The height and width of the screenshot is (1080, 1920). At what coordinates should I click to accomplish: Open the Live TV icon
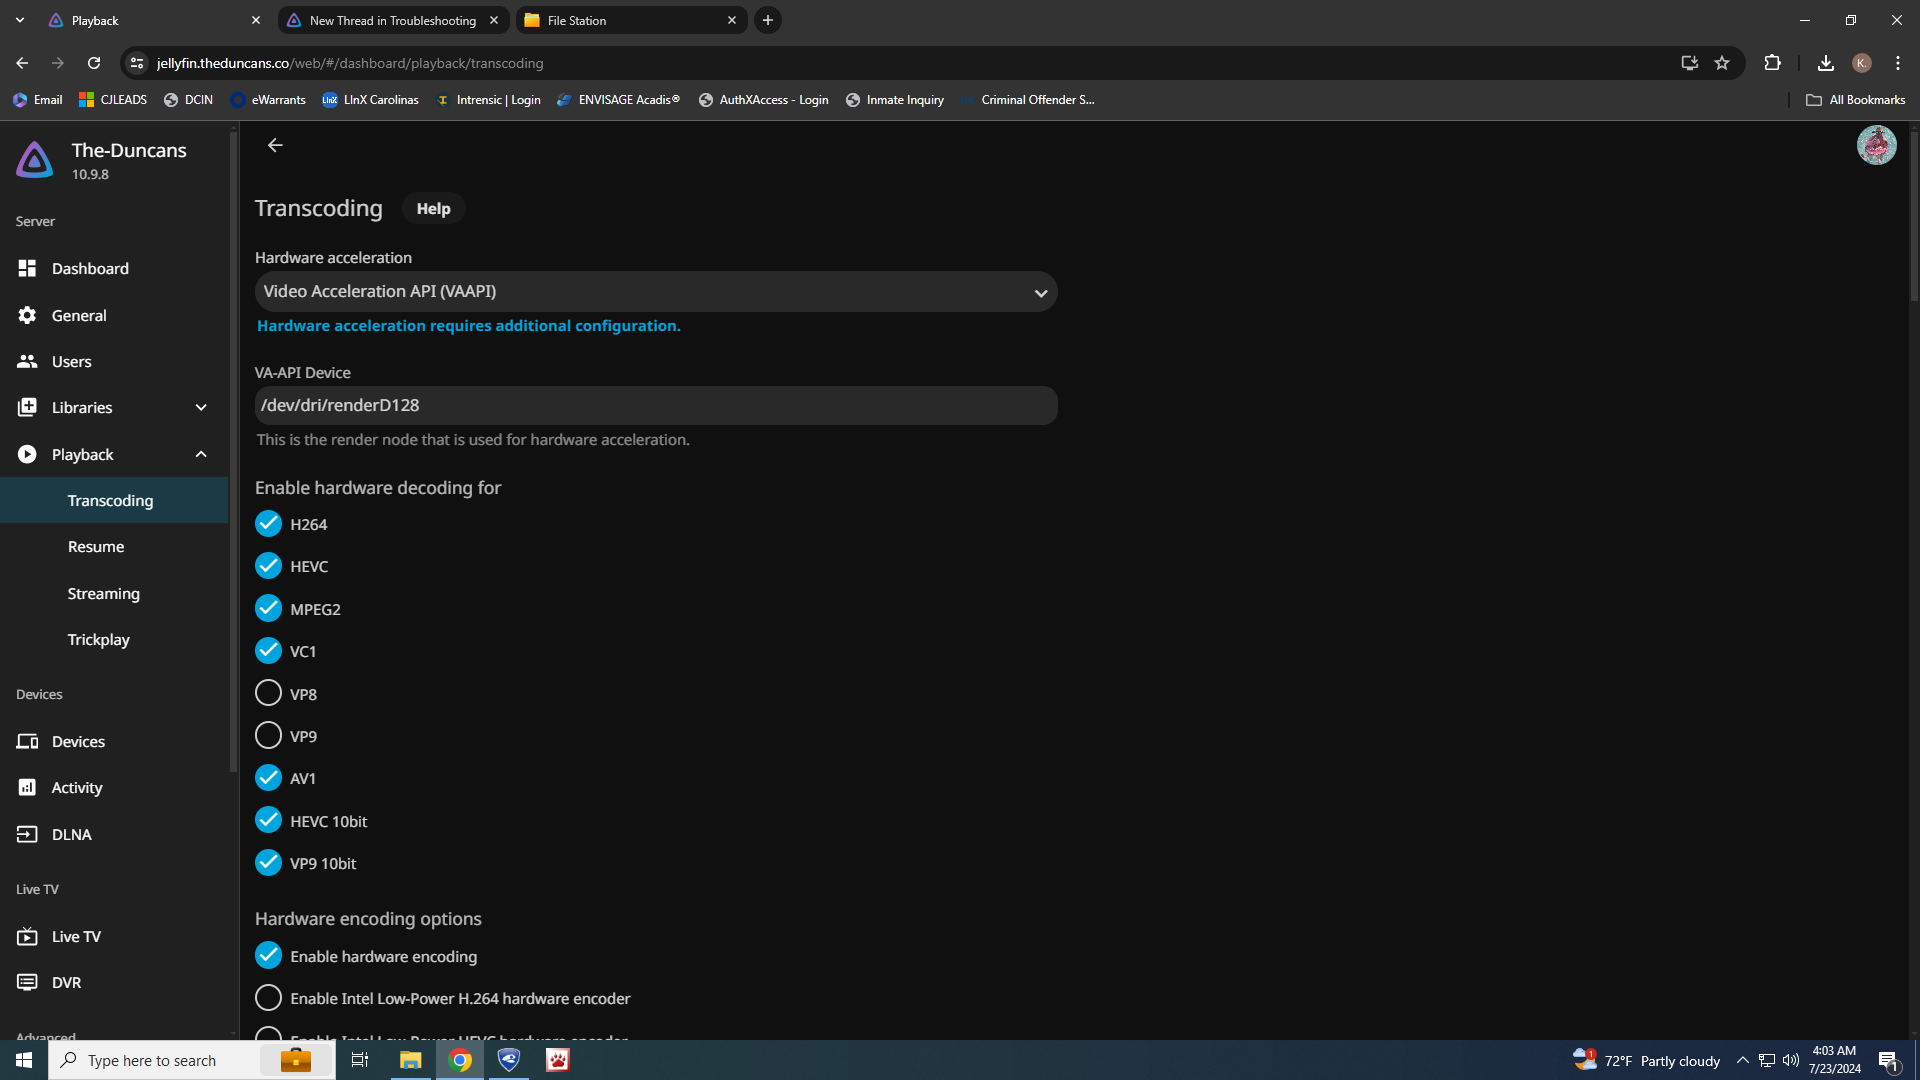27,936
